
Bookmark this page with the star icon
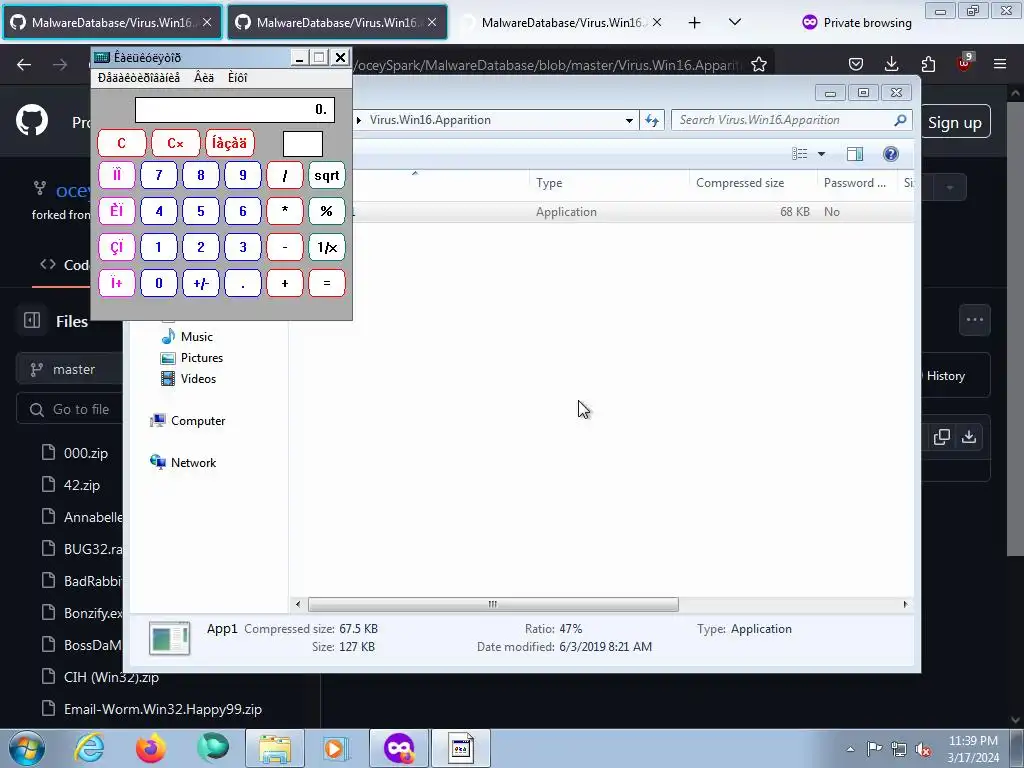[x=758, y=64]
